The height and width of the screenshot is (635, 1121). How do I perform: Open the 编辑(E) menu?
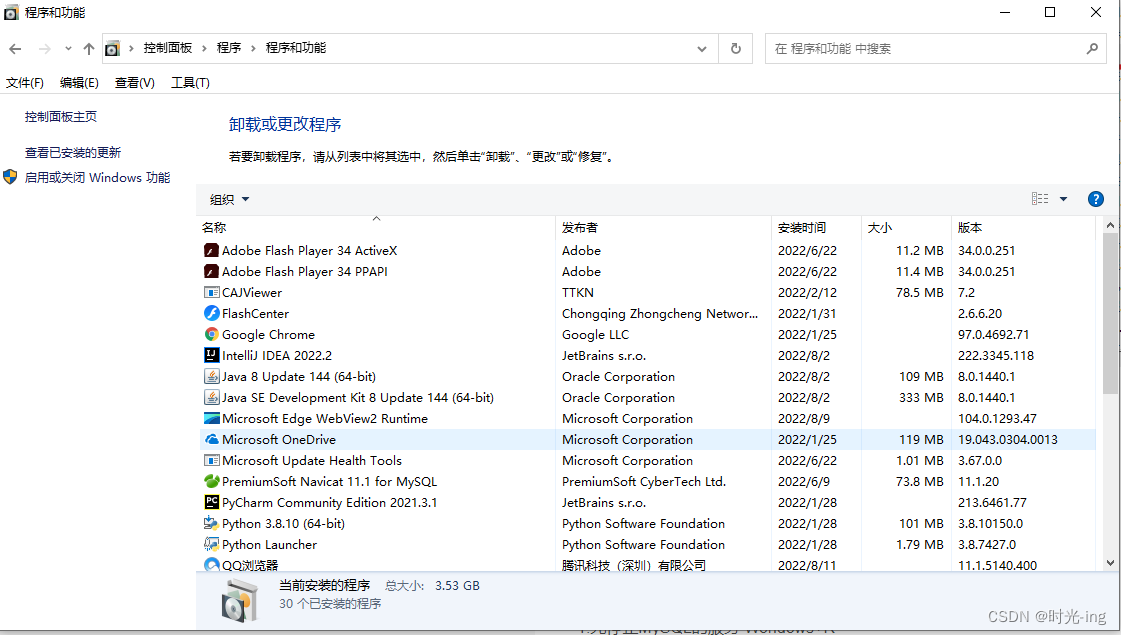point(79,83)
